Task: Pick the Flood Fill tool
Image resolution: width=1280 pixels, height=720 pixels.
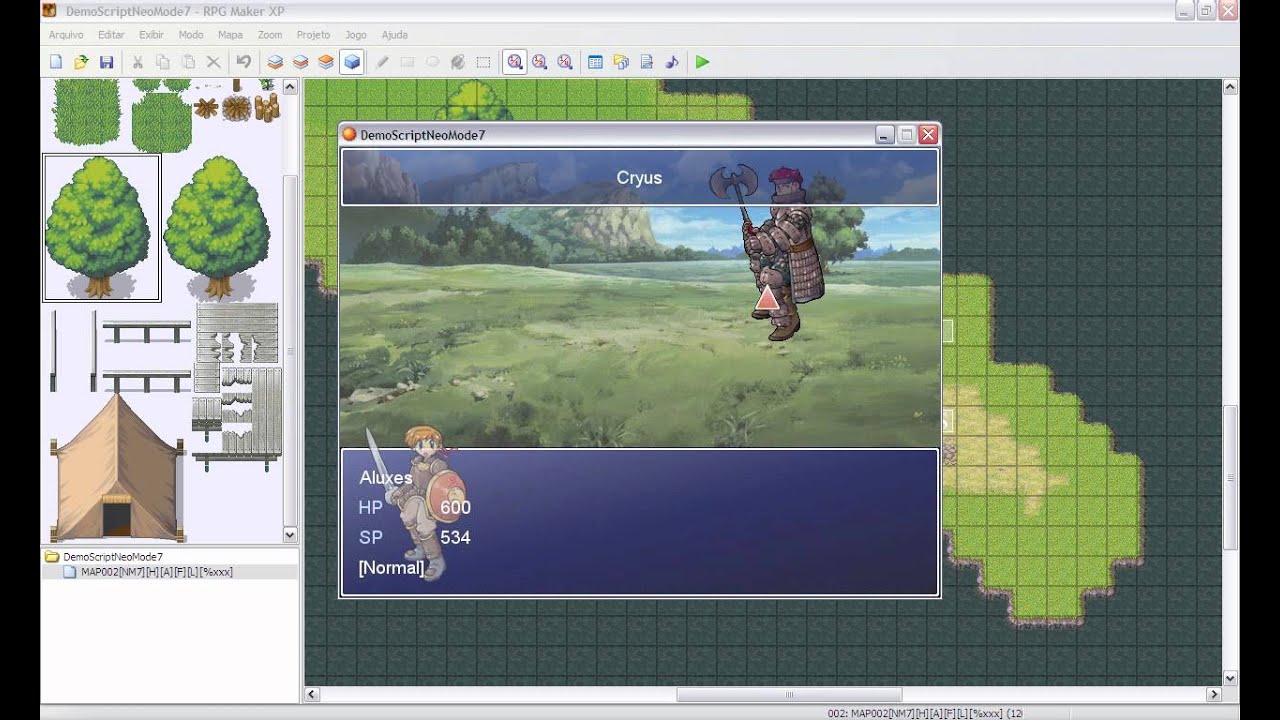Action: click(457, 62)
